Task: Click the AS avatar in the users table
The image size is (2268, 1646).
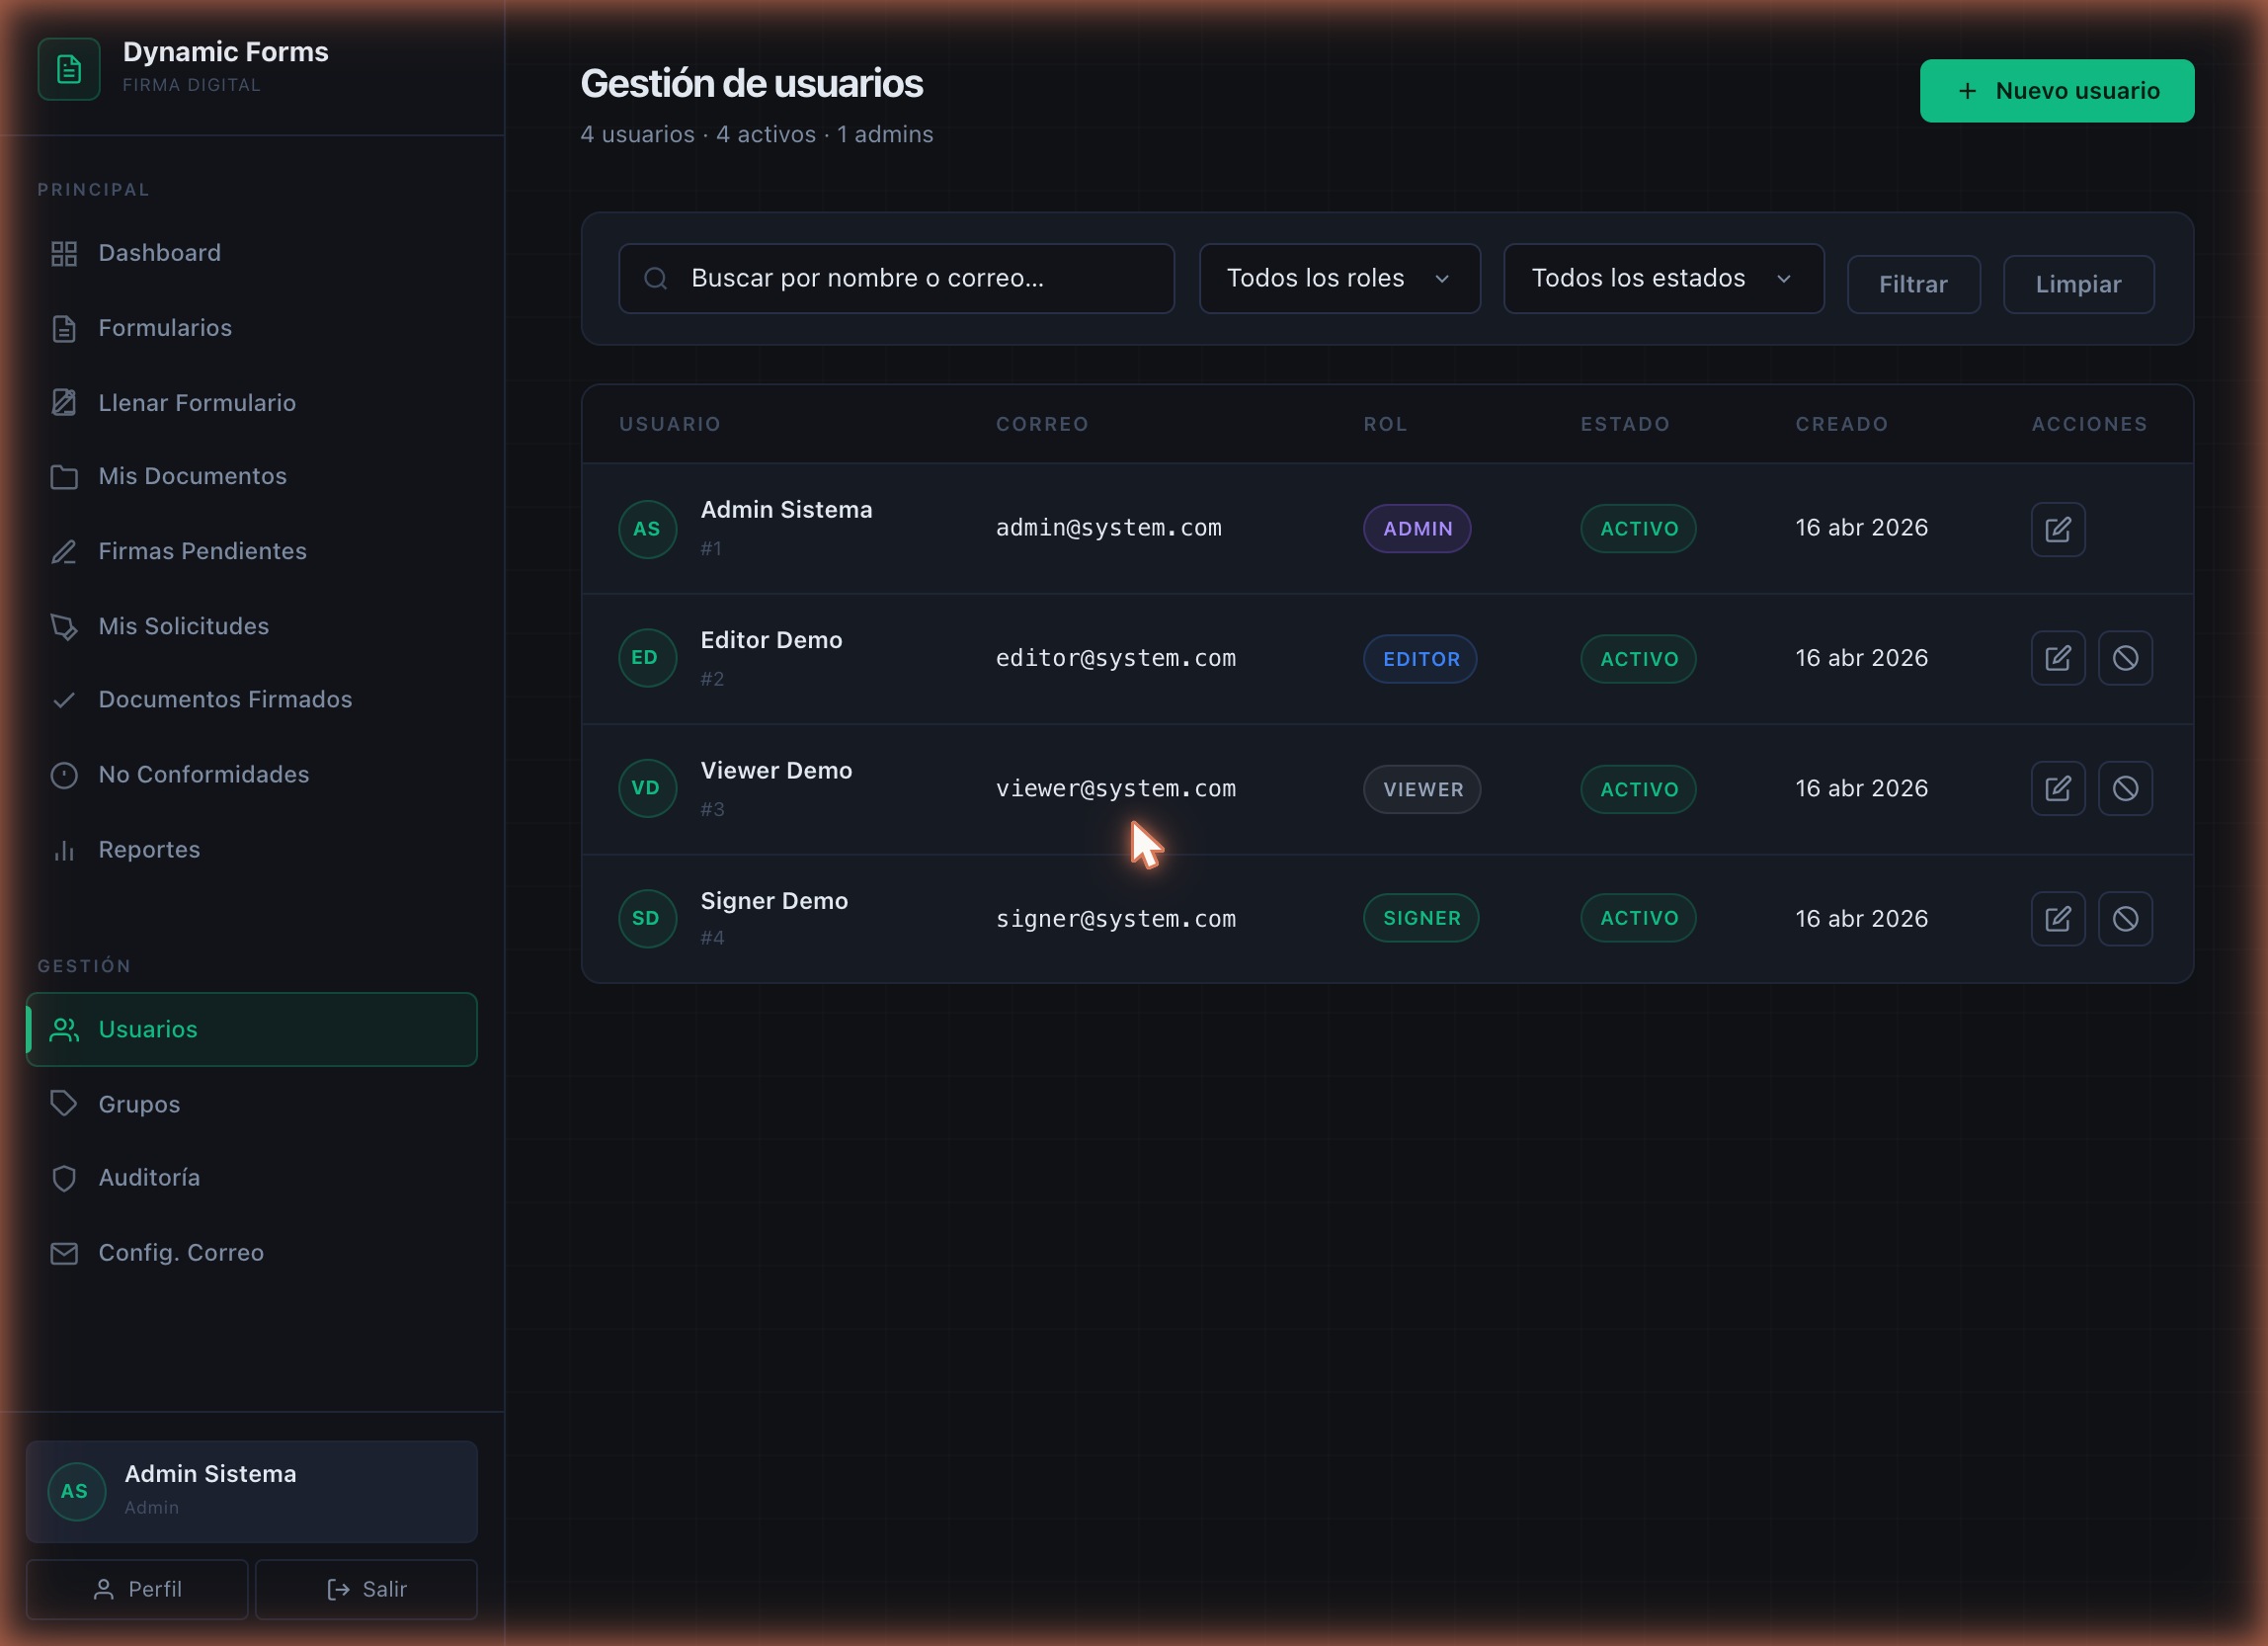Action: tap(647, 529)
